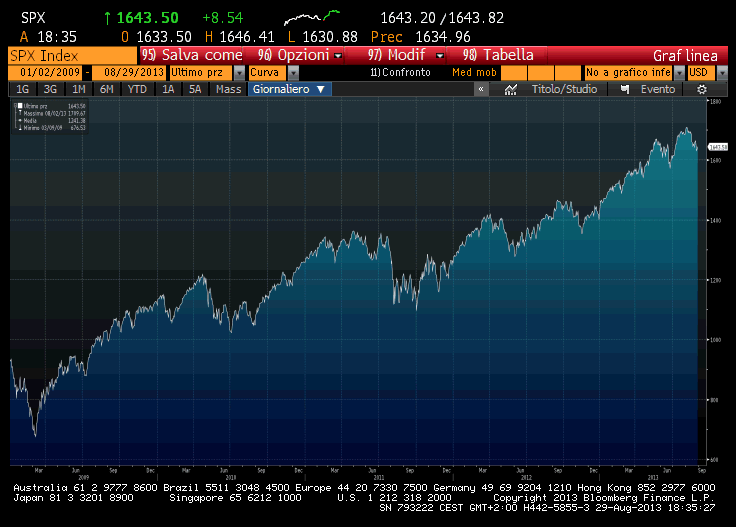Screen dimensions: 736x527
Task: Select the 1G time range
Action: tap(22, 89)
